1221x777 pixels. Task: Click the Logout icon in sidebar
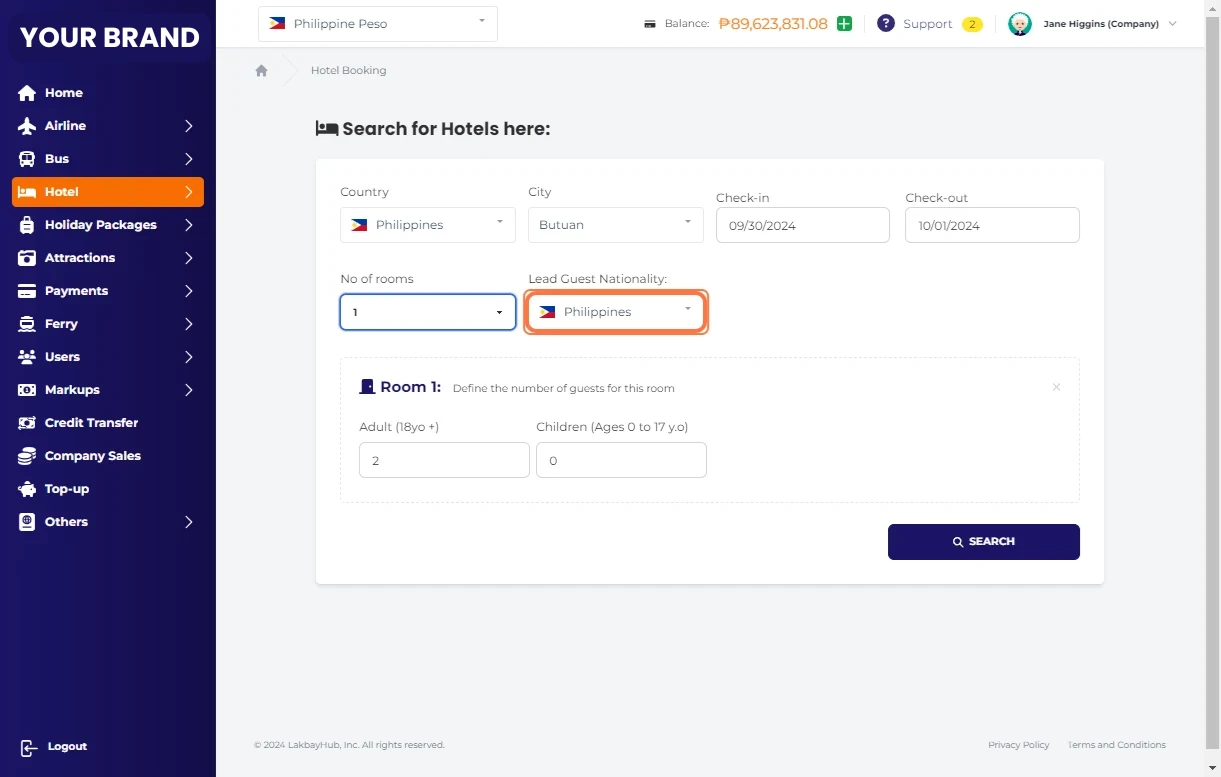(28, 747)
